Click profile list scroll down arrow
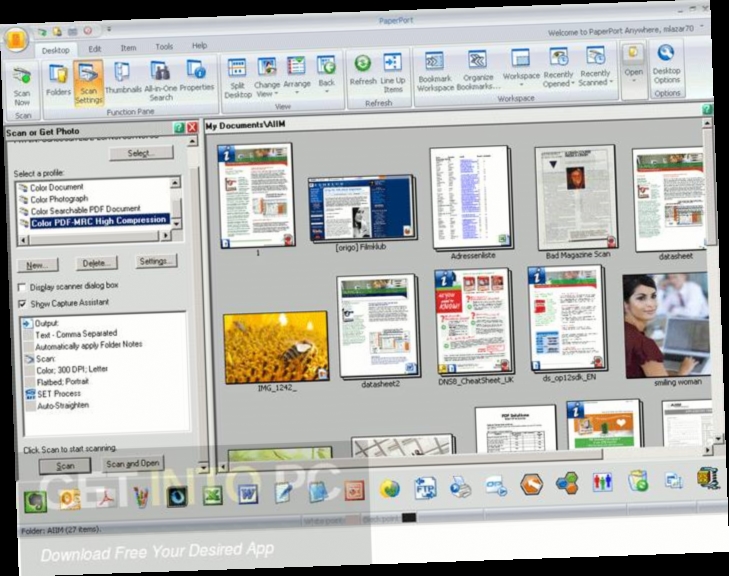Image resolution: width=729 pixels, height=576 pixels. (x=176, y=225)
